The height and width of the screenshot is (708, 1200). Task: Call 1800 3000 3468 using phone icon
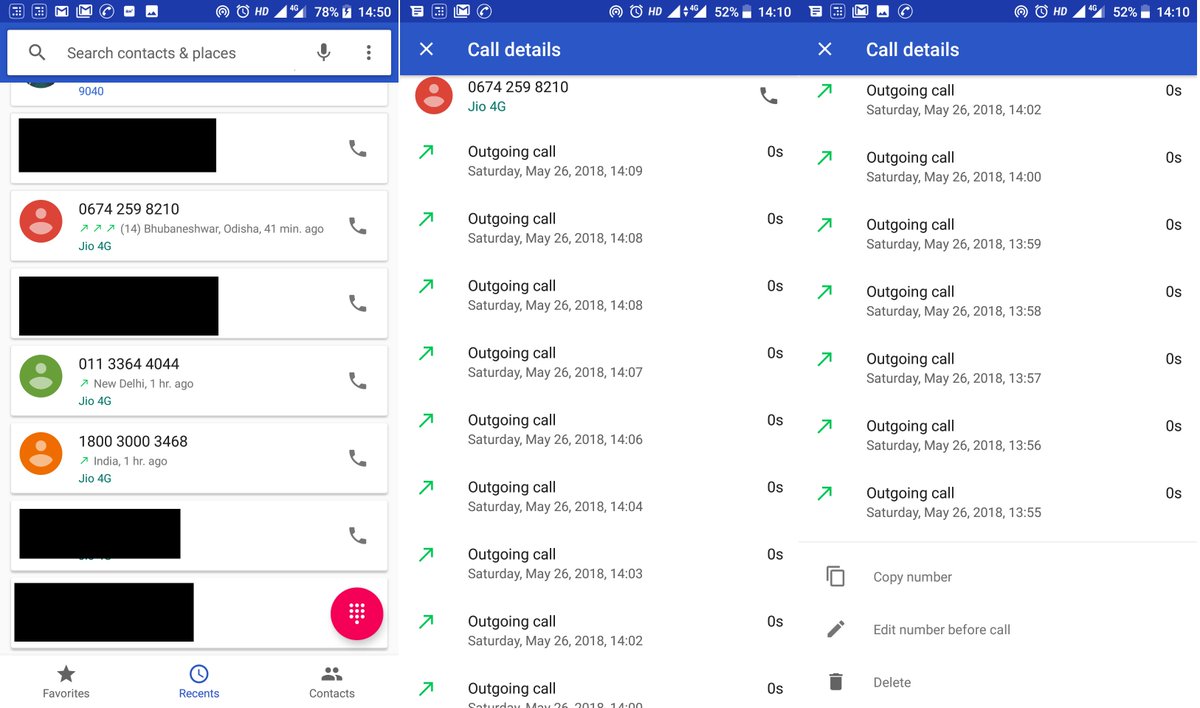coord(357,458)
